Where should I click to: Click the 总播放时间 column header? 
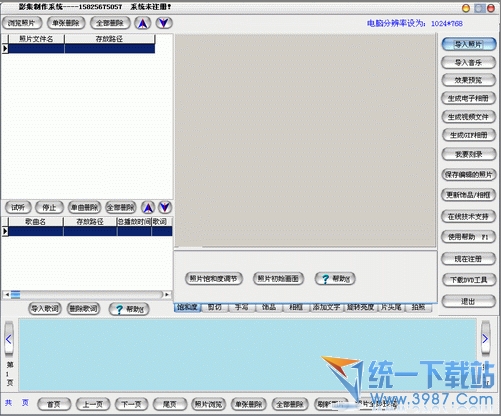[x=134, y=222]
